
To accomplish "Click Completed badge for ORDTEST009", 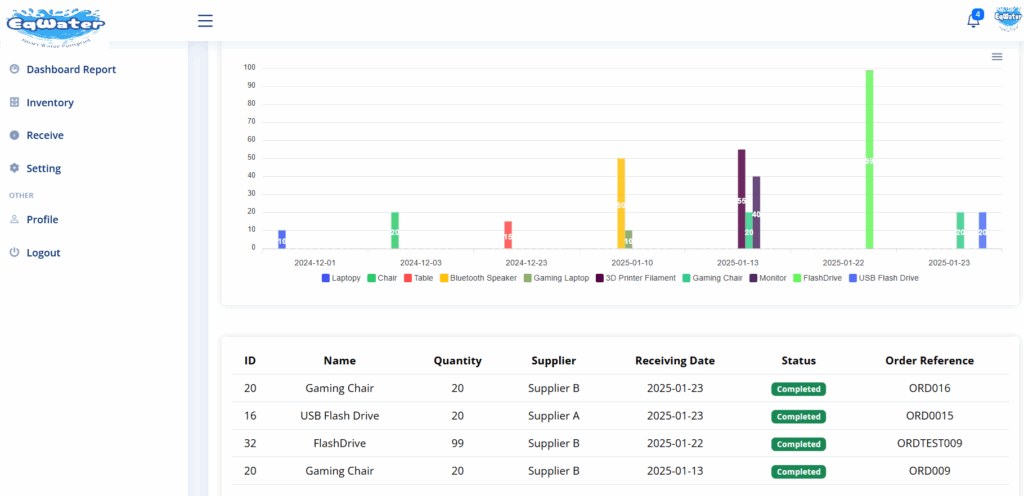I will (x=798, y=444).
